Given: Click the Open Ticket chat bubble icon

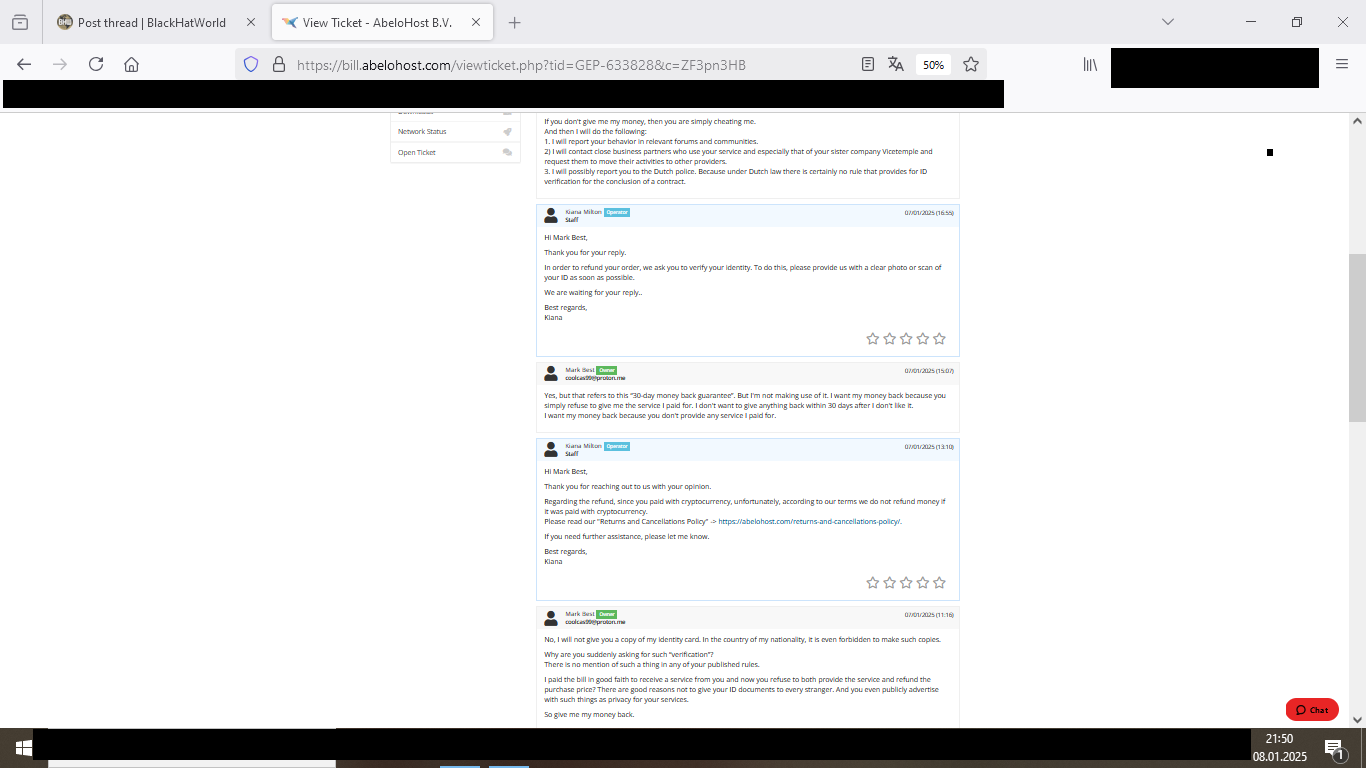Looking at the screenshot, I should point(507,153).
